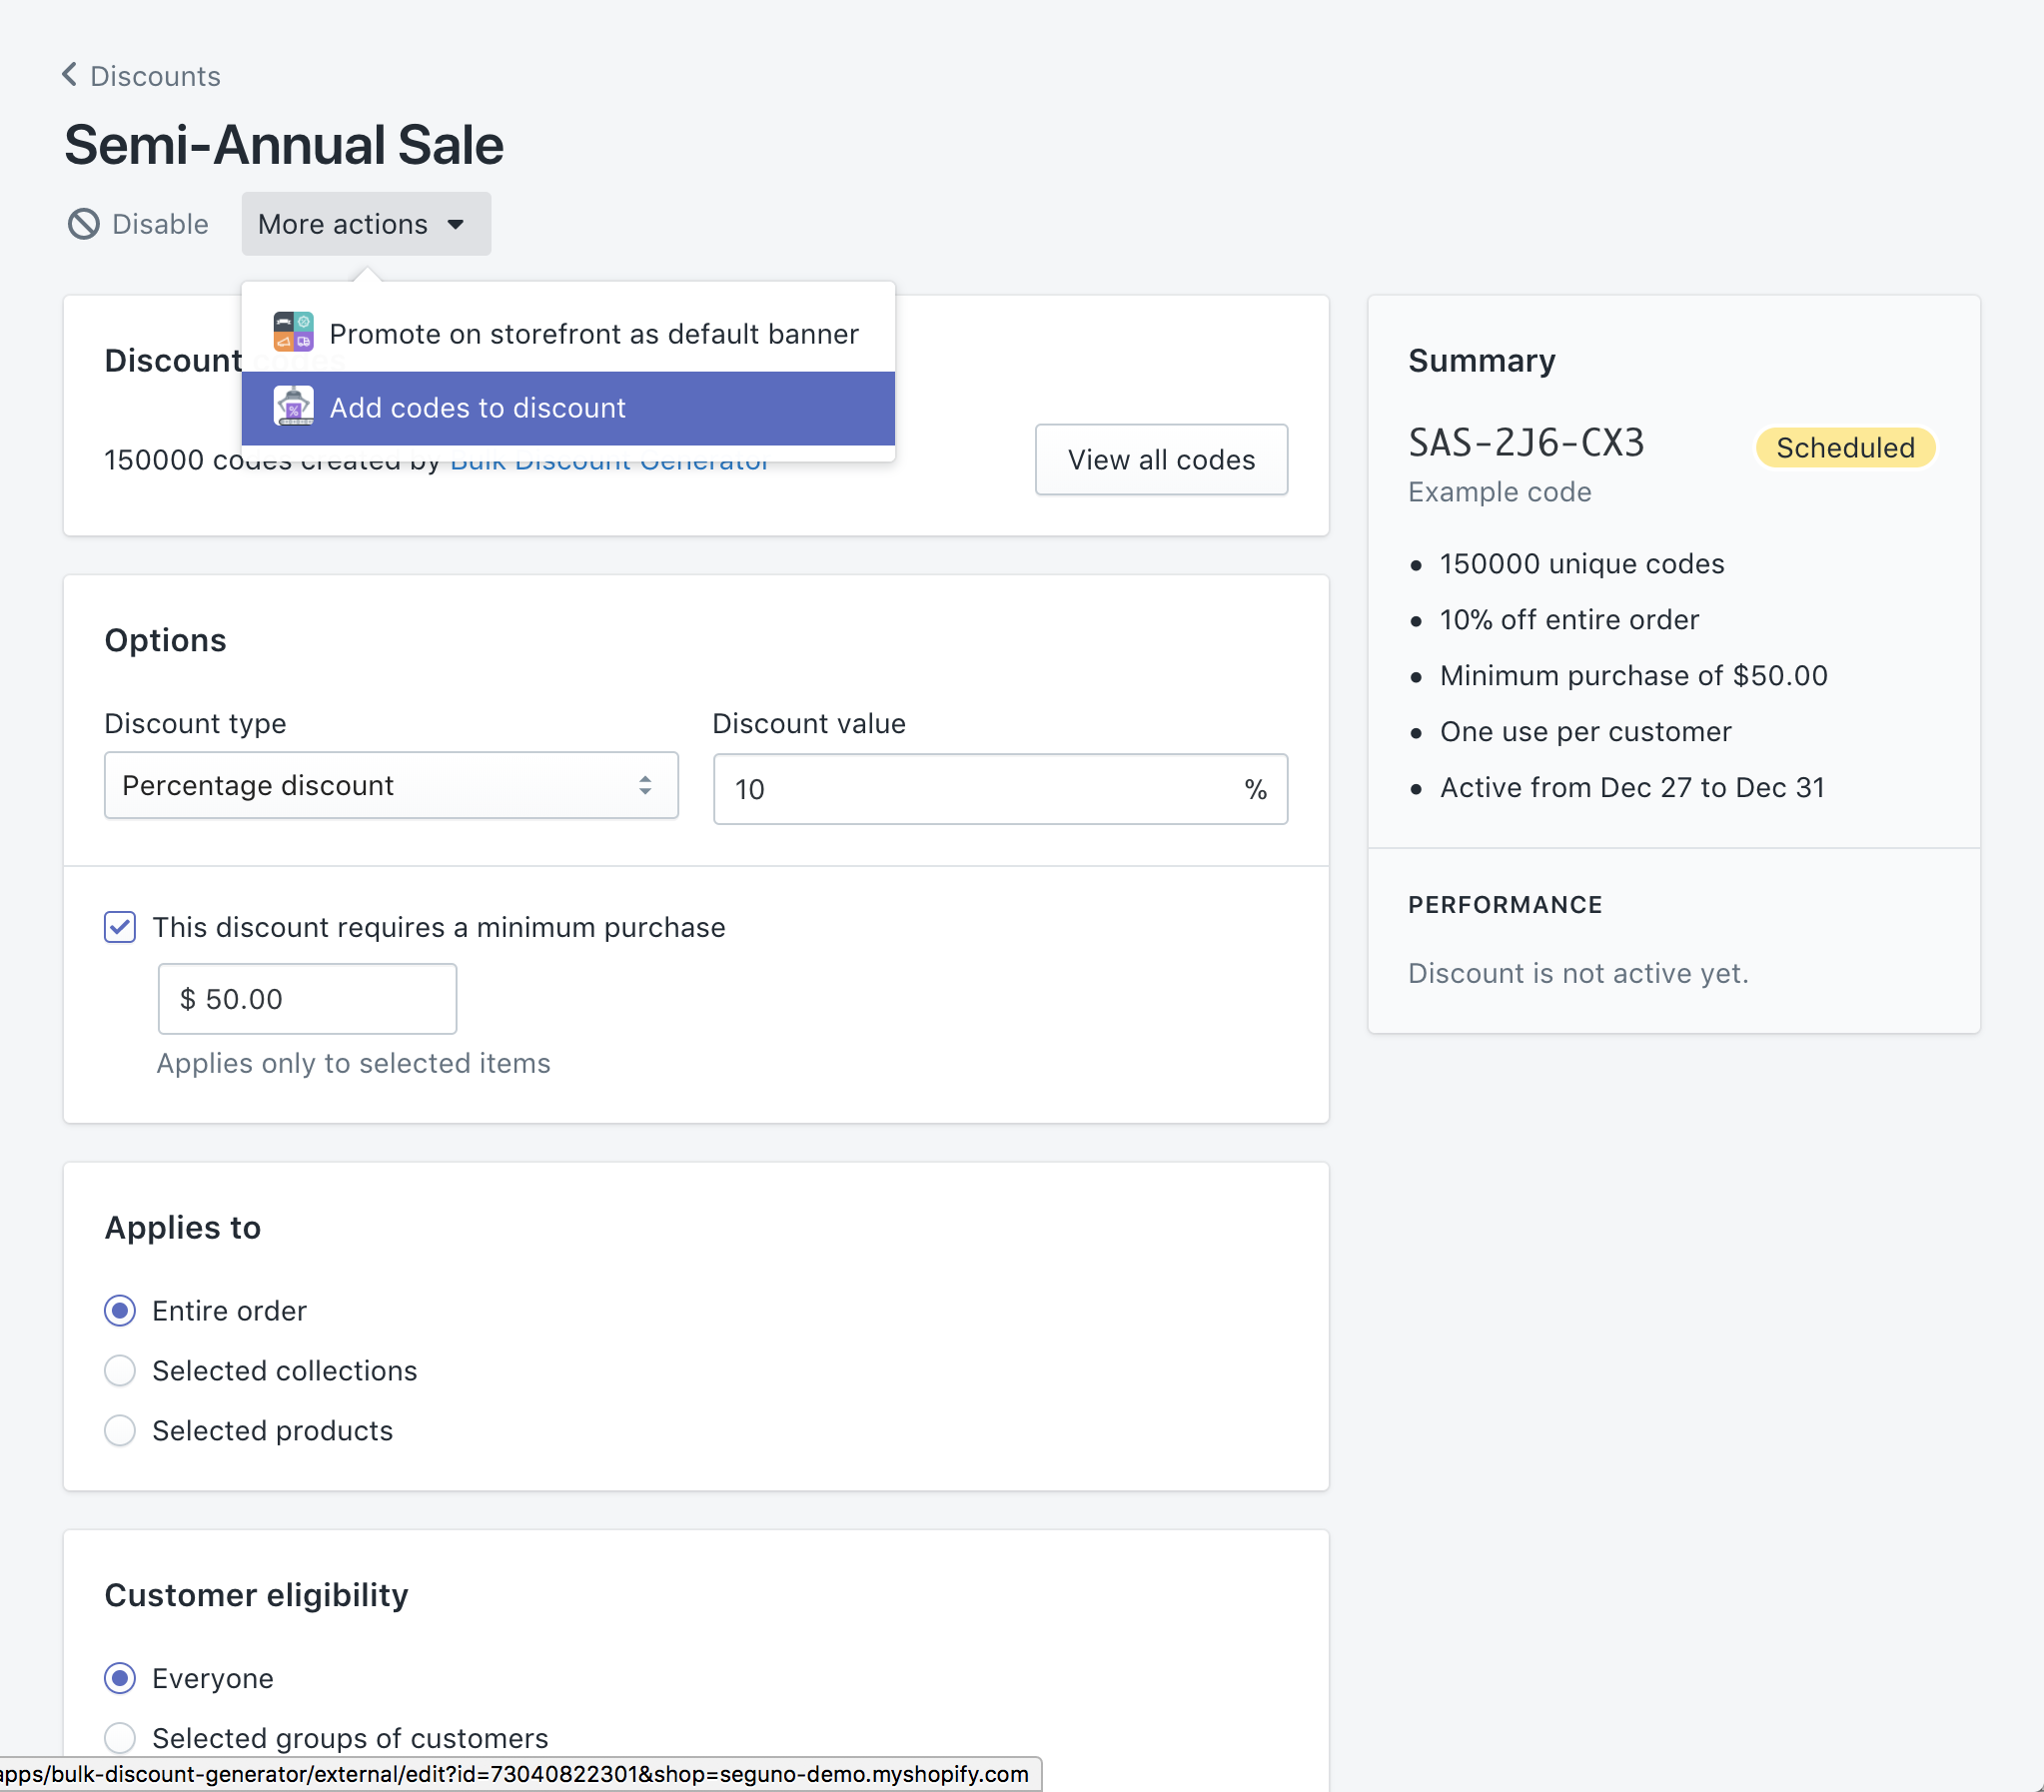
Task: Click the Bulk Discount Generator app icon
Action: (294, 407)
